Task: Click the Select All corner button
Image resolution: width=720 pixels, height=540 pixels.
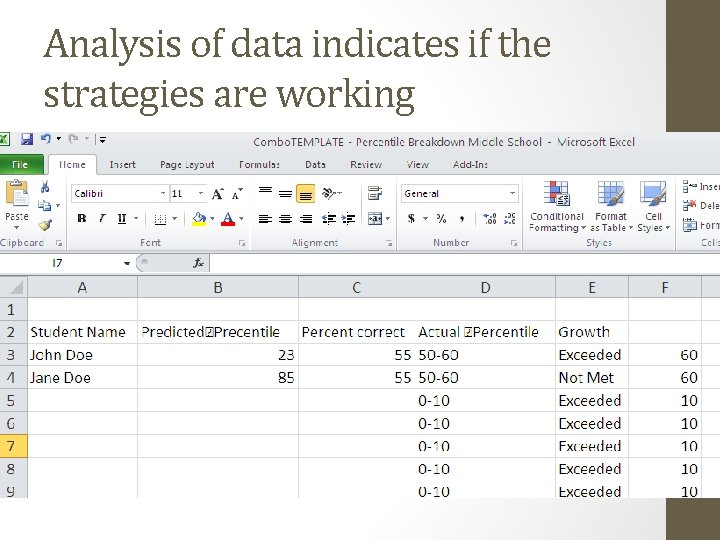Action: click(14, 287)
